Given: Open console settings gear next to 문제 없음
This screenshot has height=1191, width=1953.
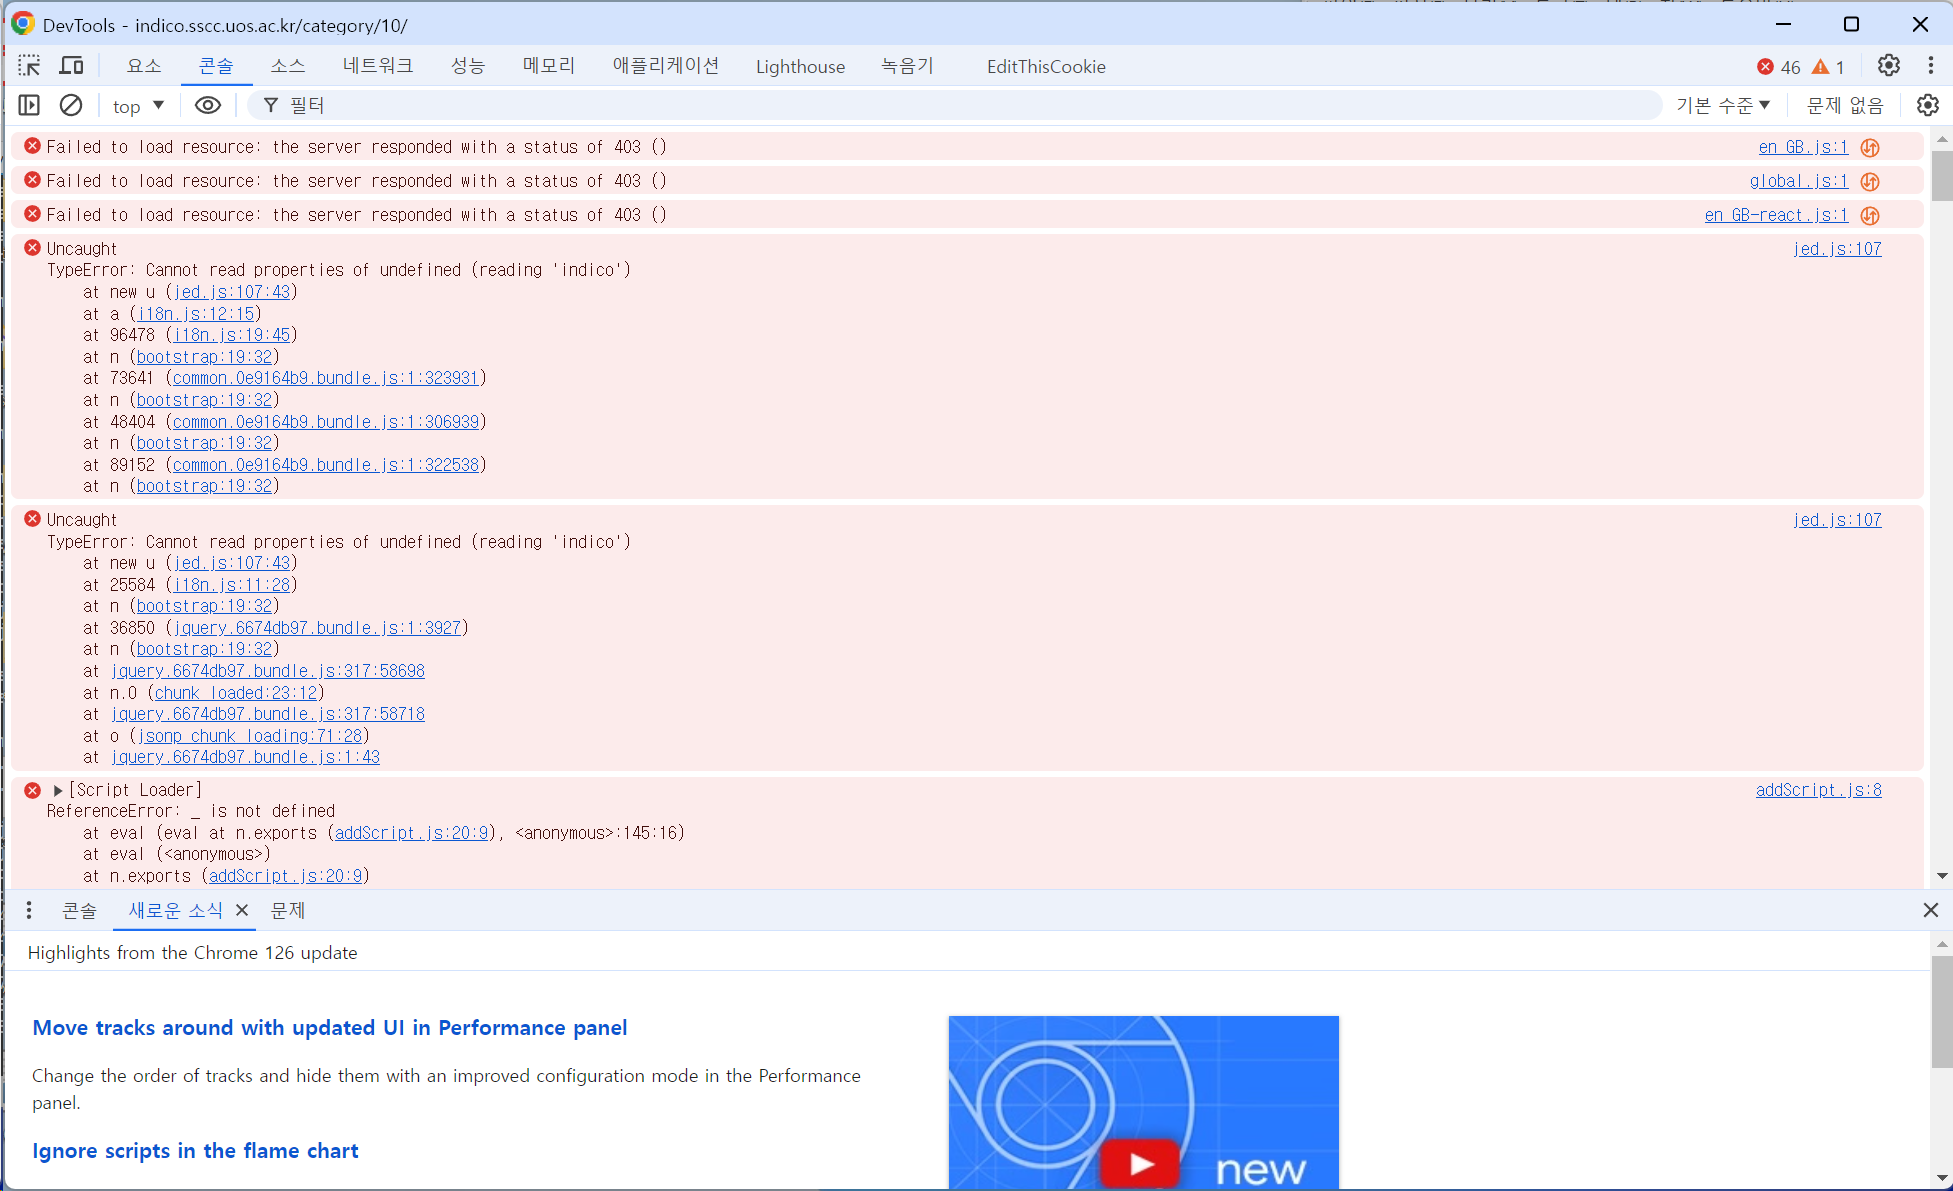Looking at the screenshot, I should pos(1927,105).
